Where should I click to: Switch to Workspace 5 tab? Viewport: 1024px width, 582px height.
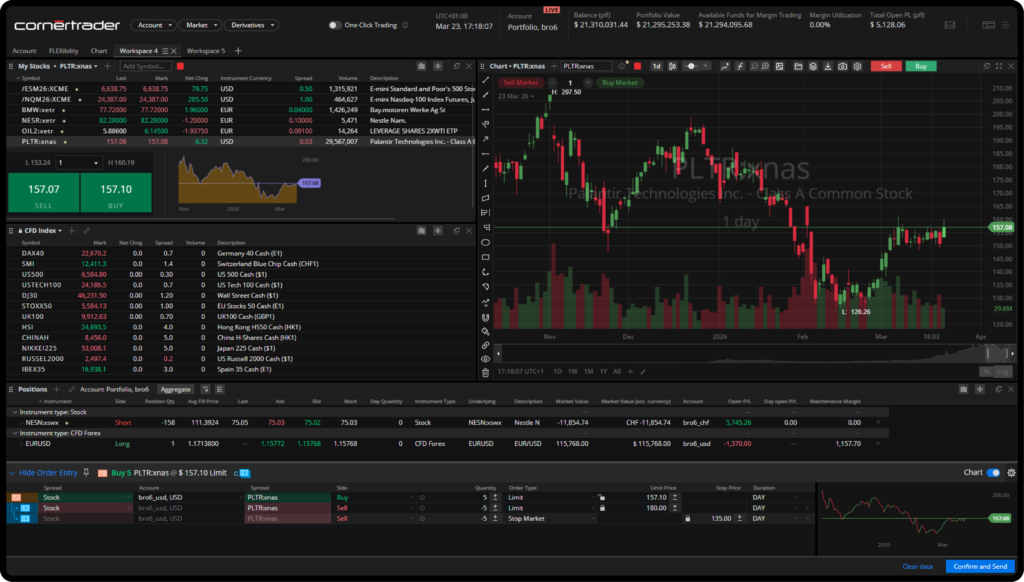[x=206, y=51]
